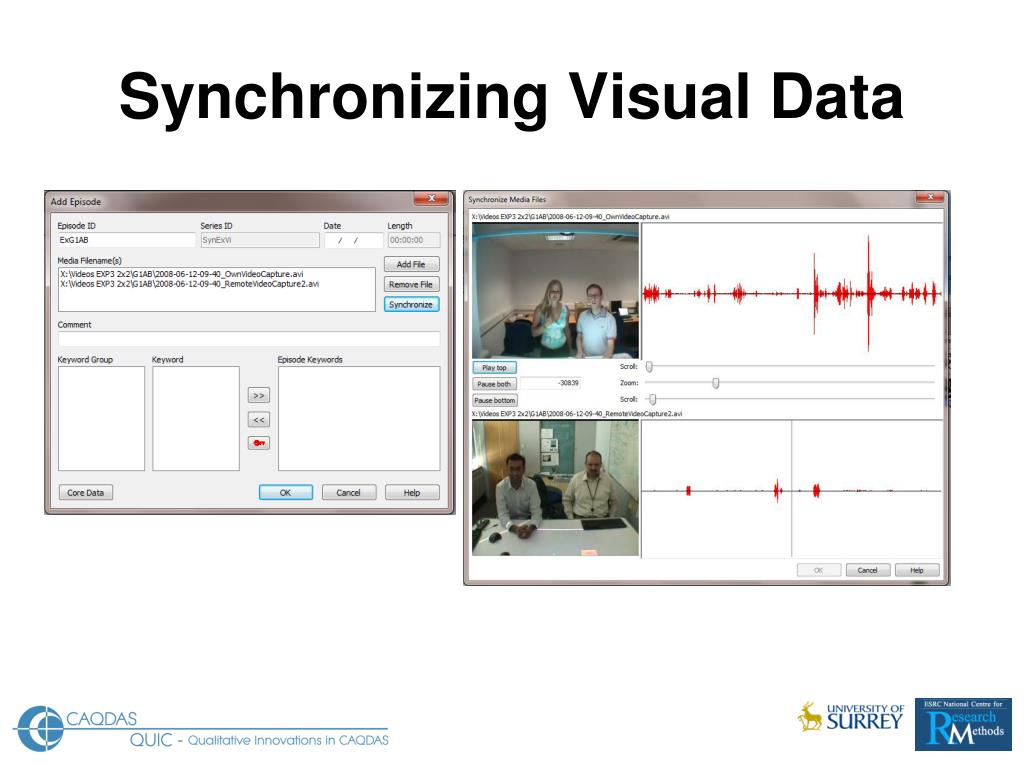Click the Keyword Group list box
Viewport: 1024px width, 768px height.
(x=101, y=418)
